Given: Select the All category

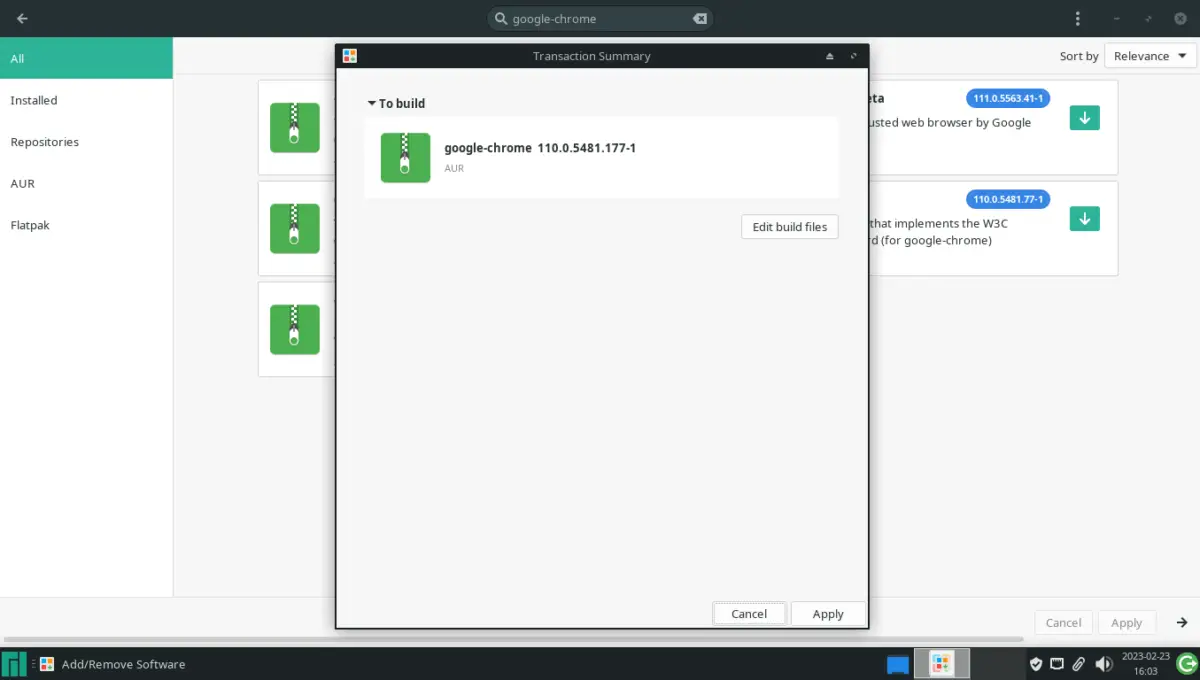Looking at the screenshot, I should pyautogui.click(x=86, y=58).
